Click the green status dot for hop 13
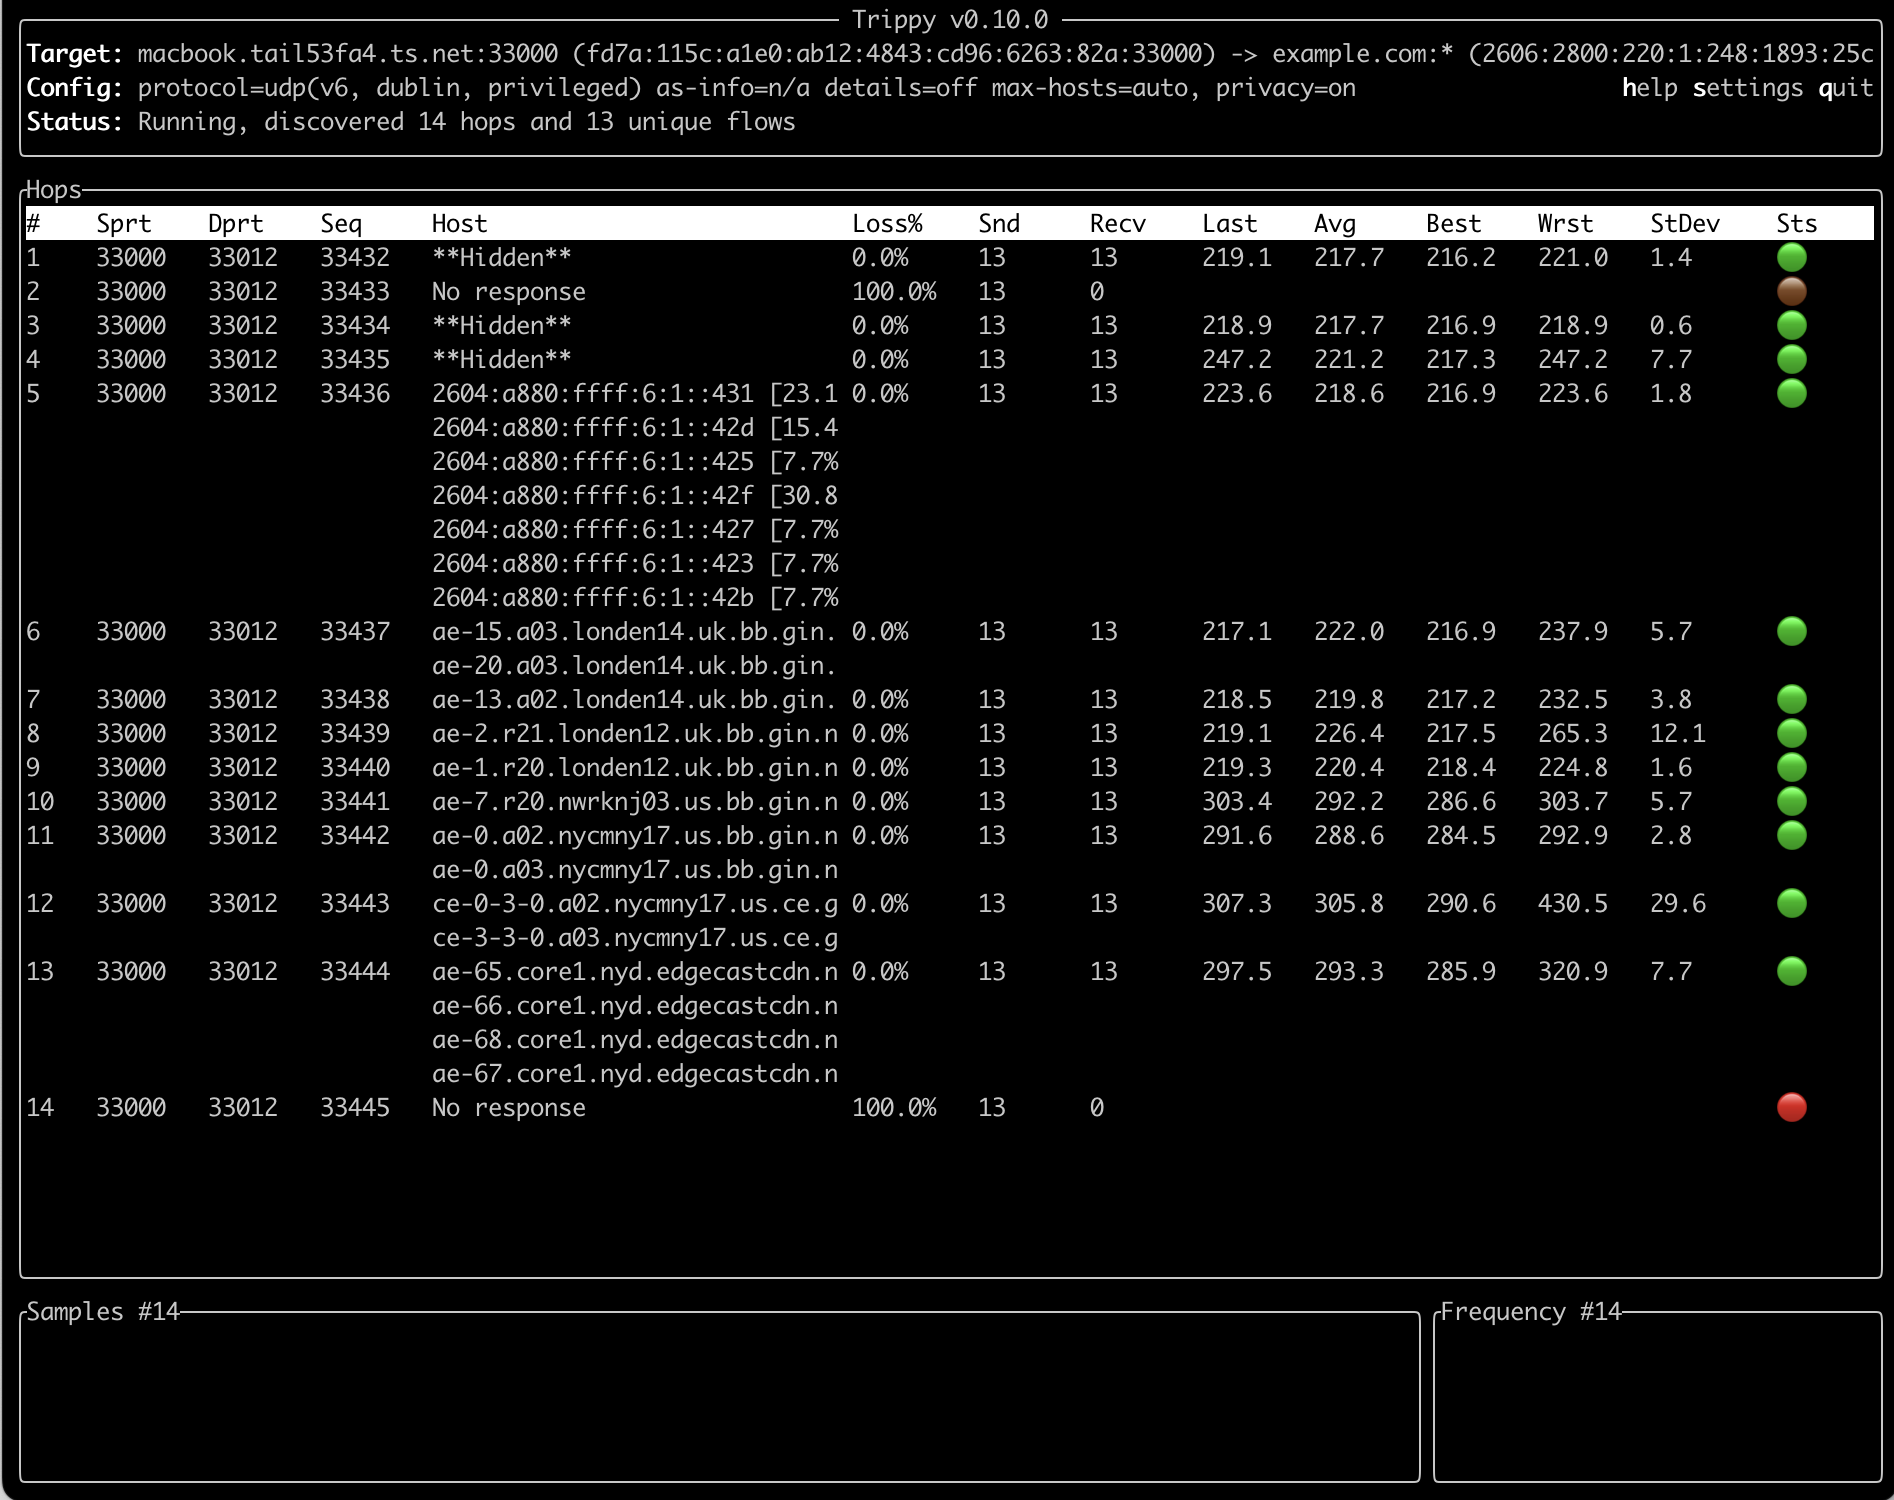1894x1500 pixels. (1792, 971)
